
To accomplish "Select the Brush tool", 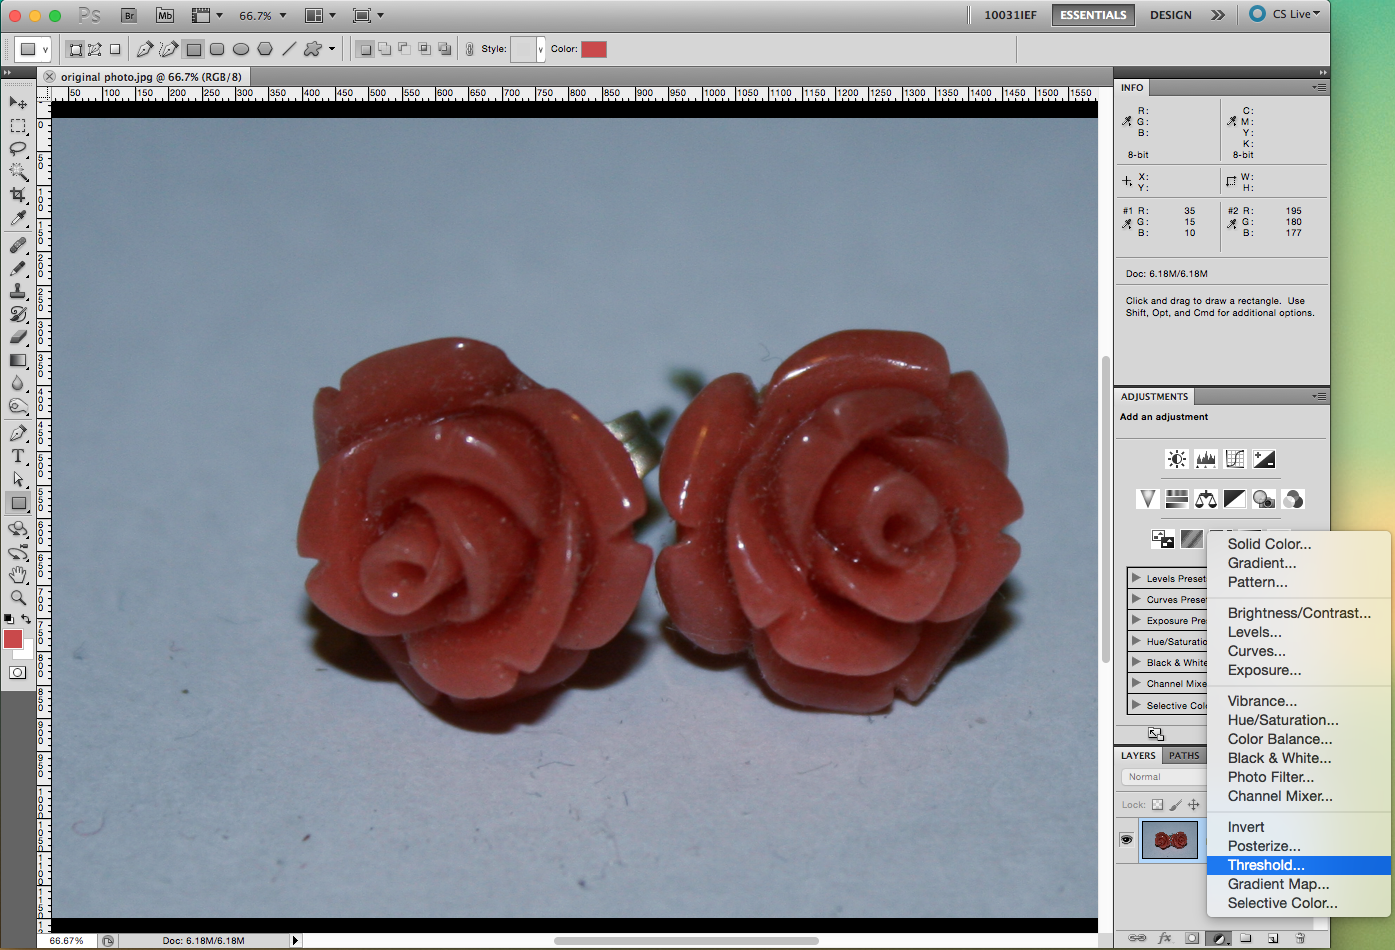I will pos(18,268).
